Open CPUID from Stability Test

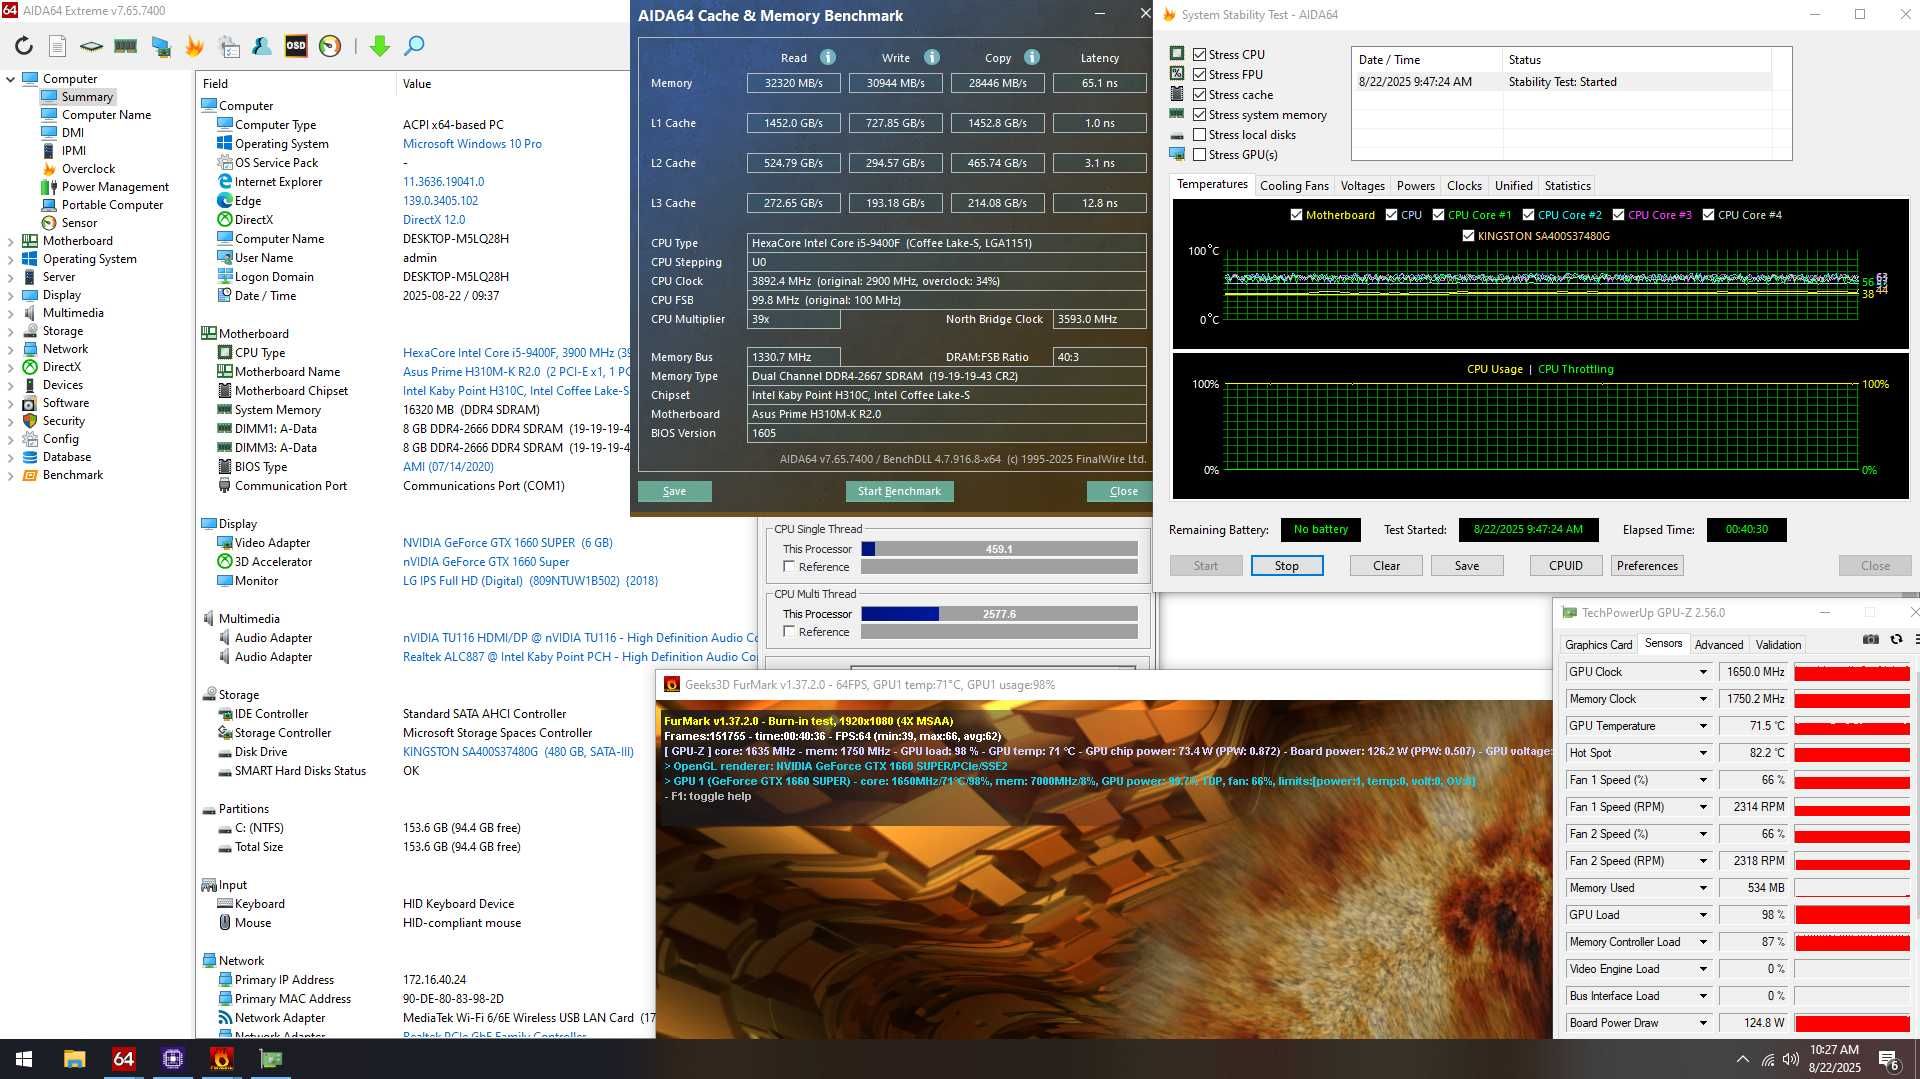point(1566,566)
